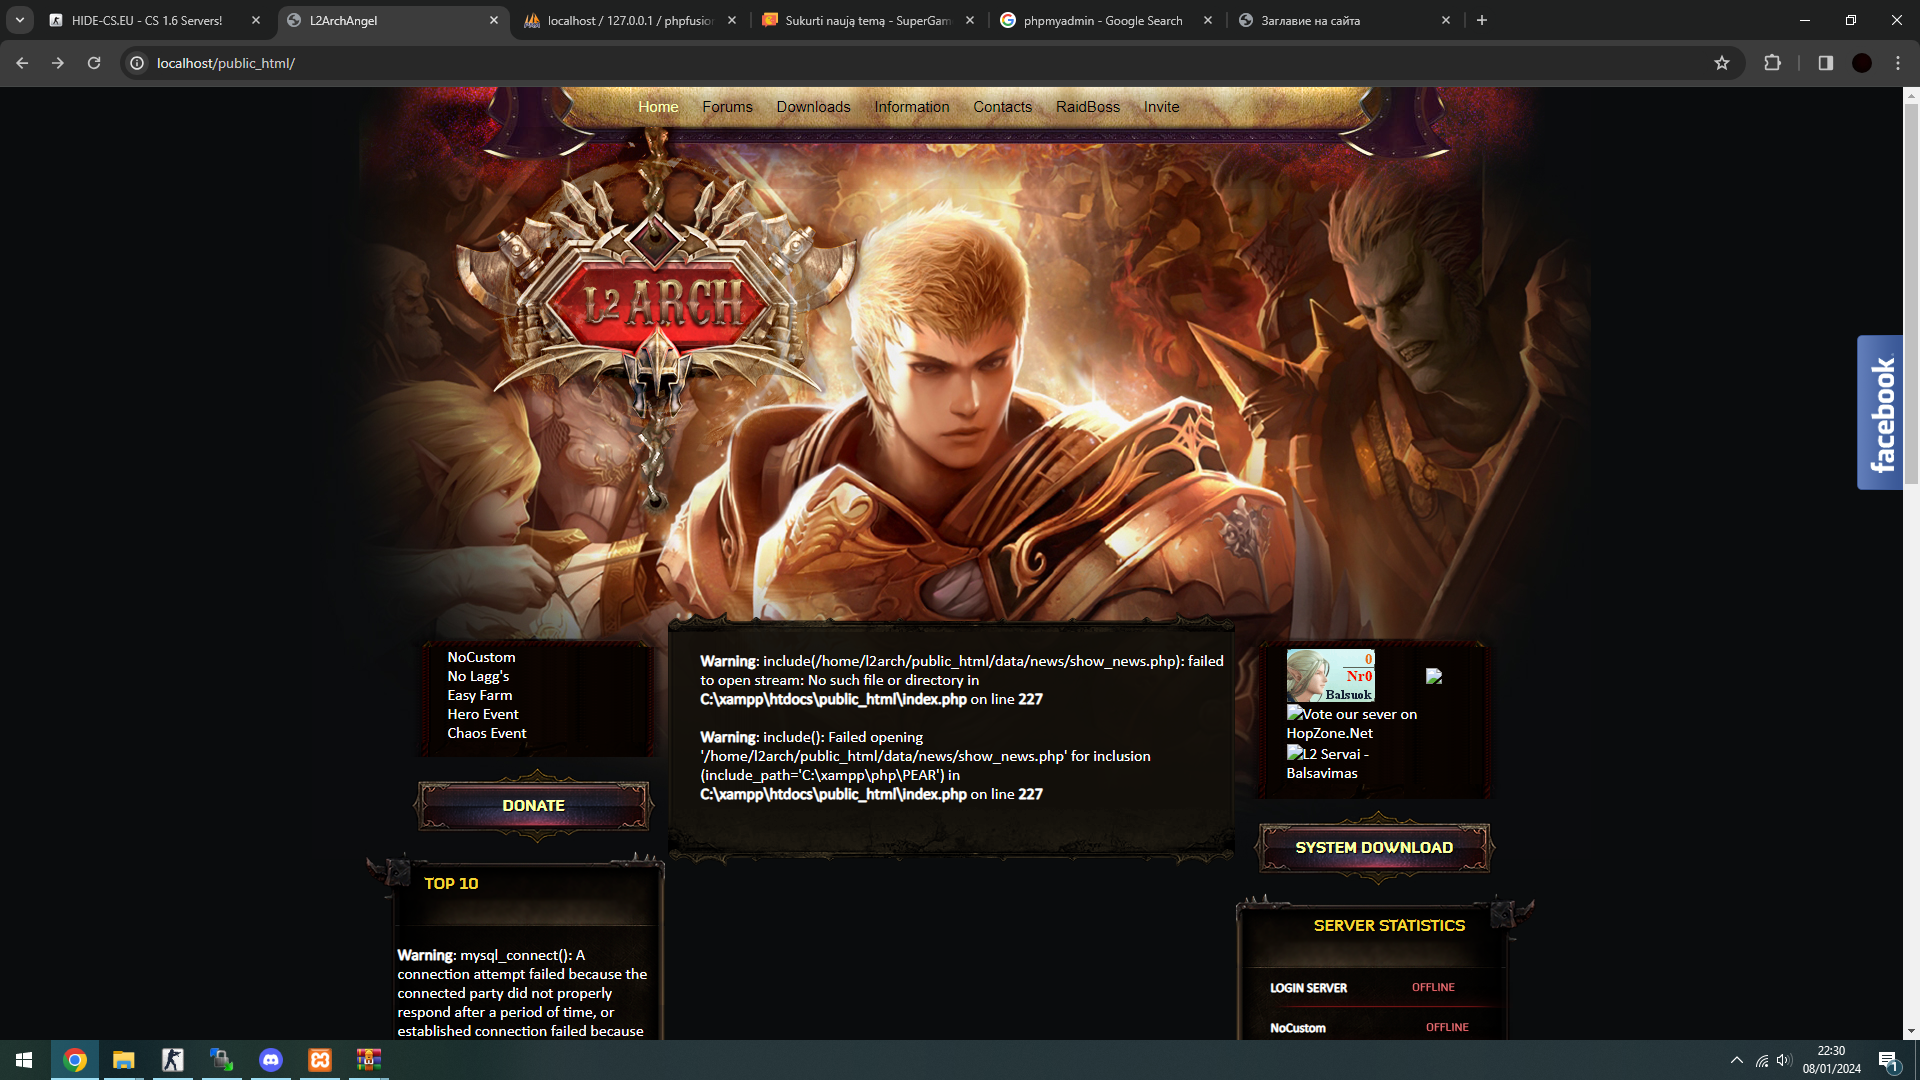1920x1080 pixels.
Task: Open Chrome's three-dot menu
Action: [1898, 63]
